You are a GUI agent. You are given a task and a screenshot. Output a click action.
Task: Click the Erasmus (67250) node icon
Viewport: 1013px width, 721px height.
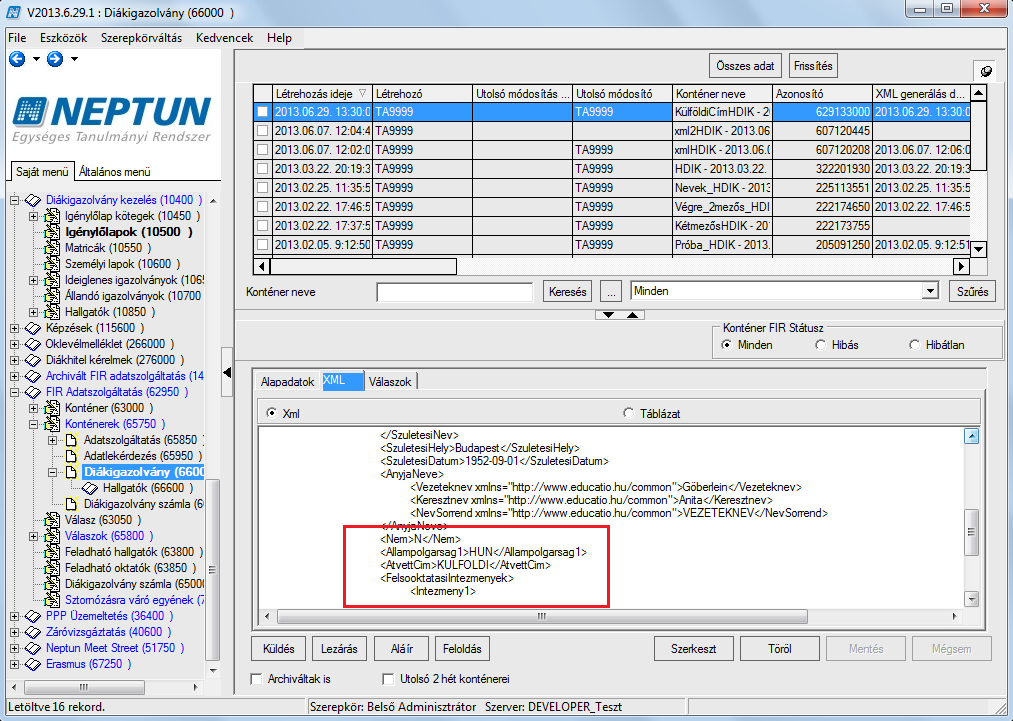pos(33,664)
